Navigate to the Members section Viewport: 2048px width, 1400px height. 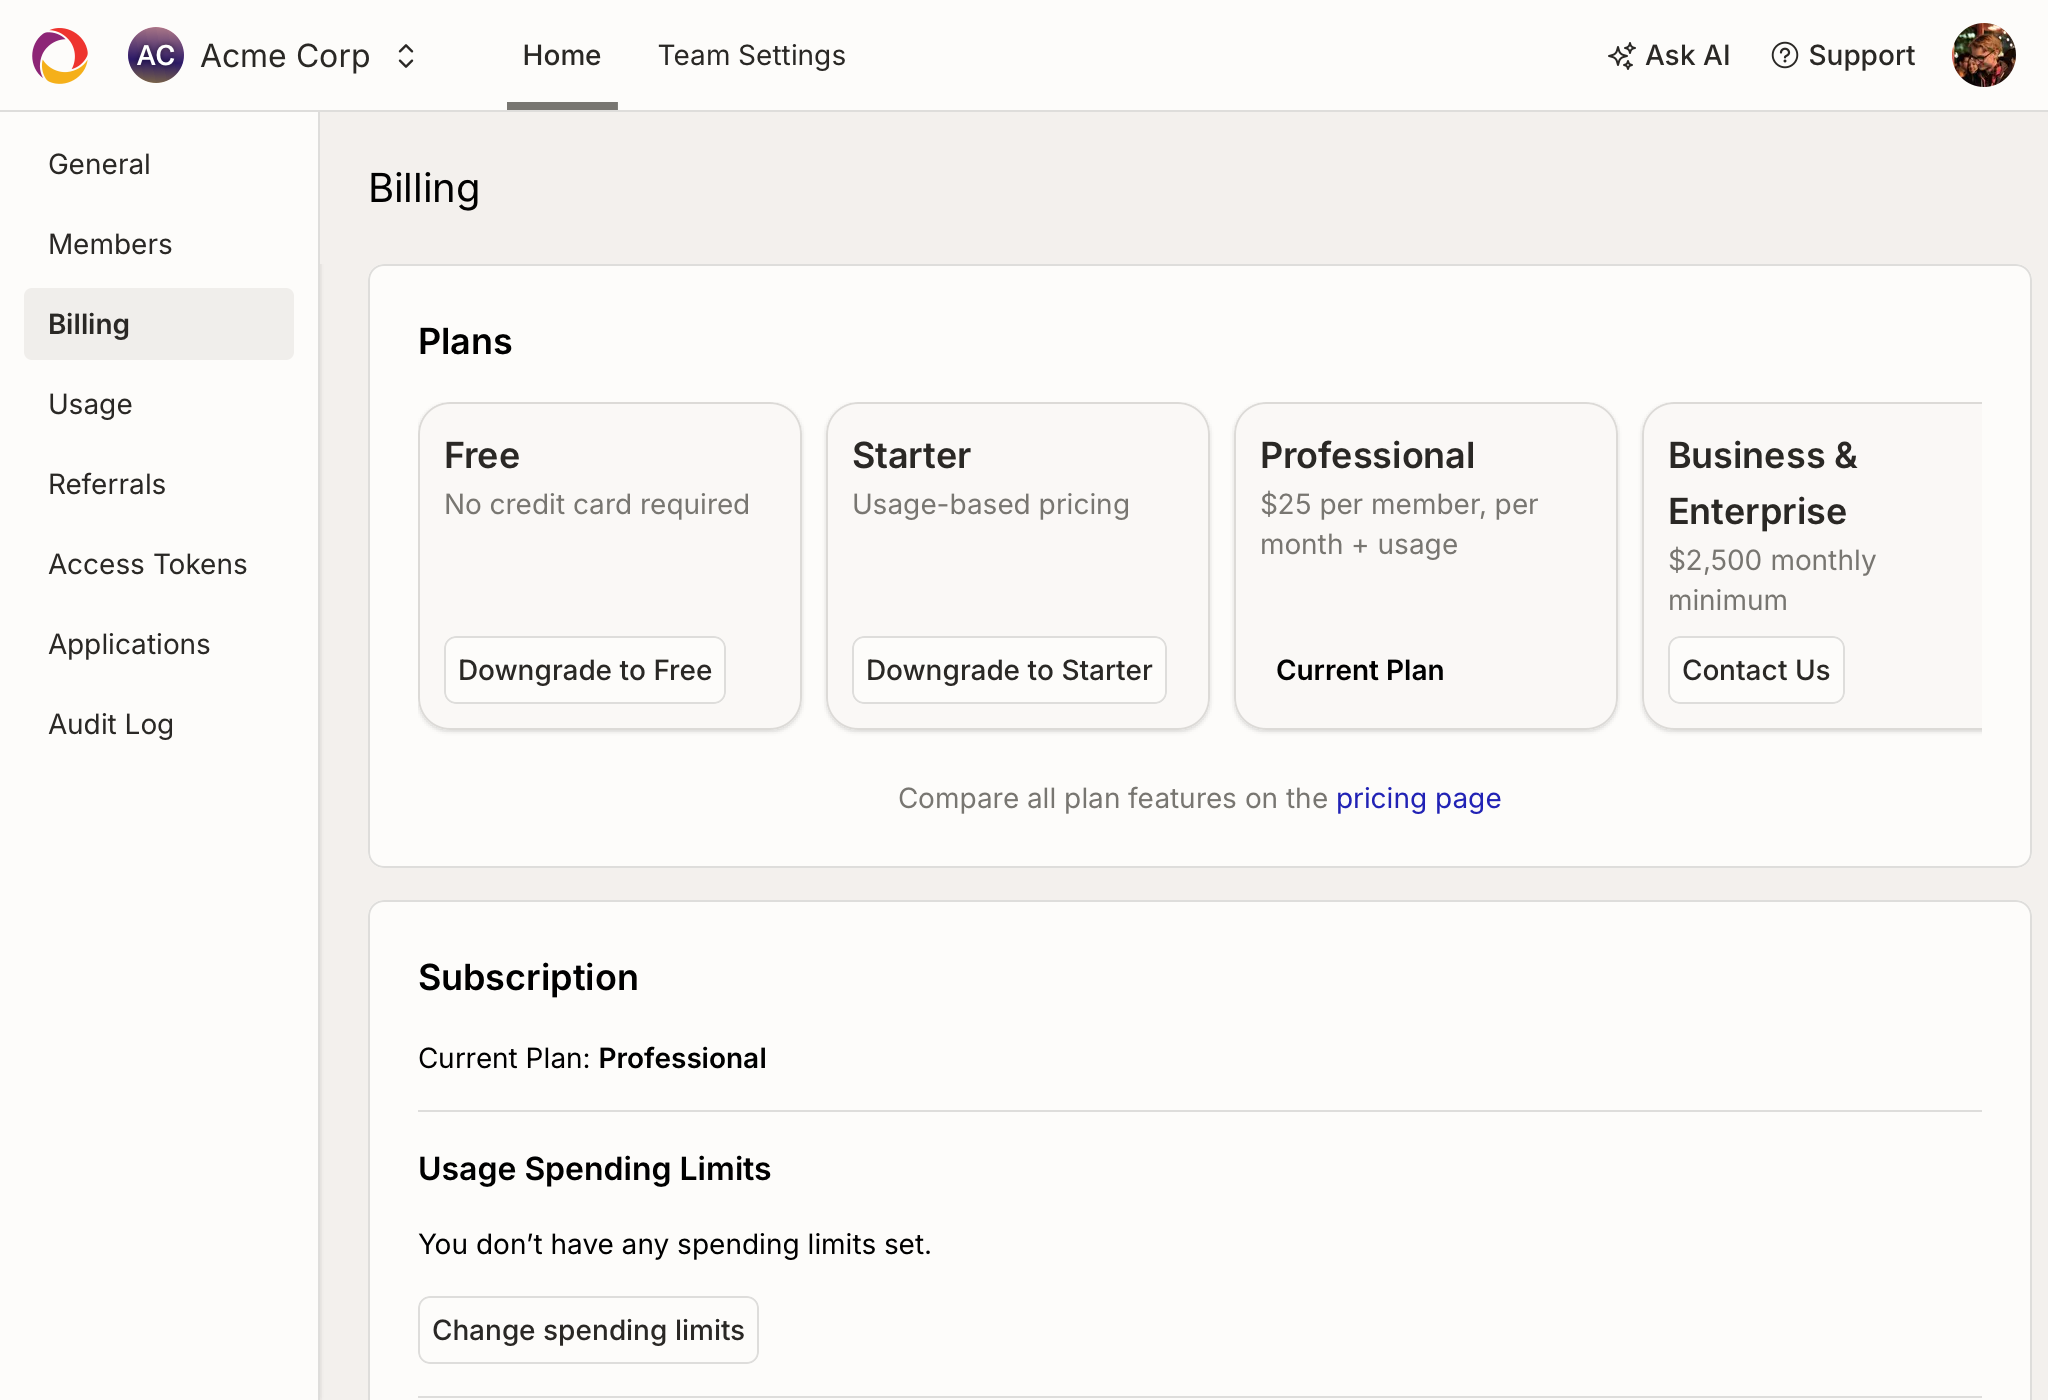(110, 243)
